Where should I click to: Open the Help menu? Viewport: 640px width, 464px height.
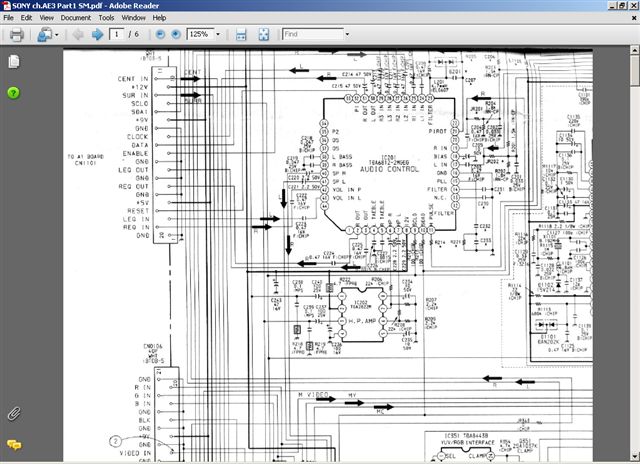click(159, 18)
